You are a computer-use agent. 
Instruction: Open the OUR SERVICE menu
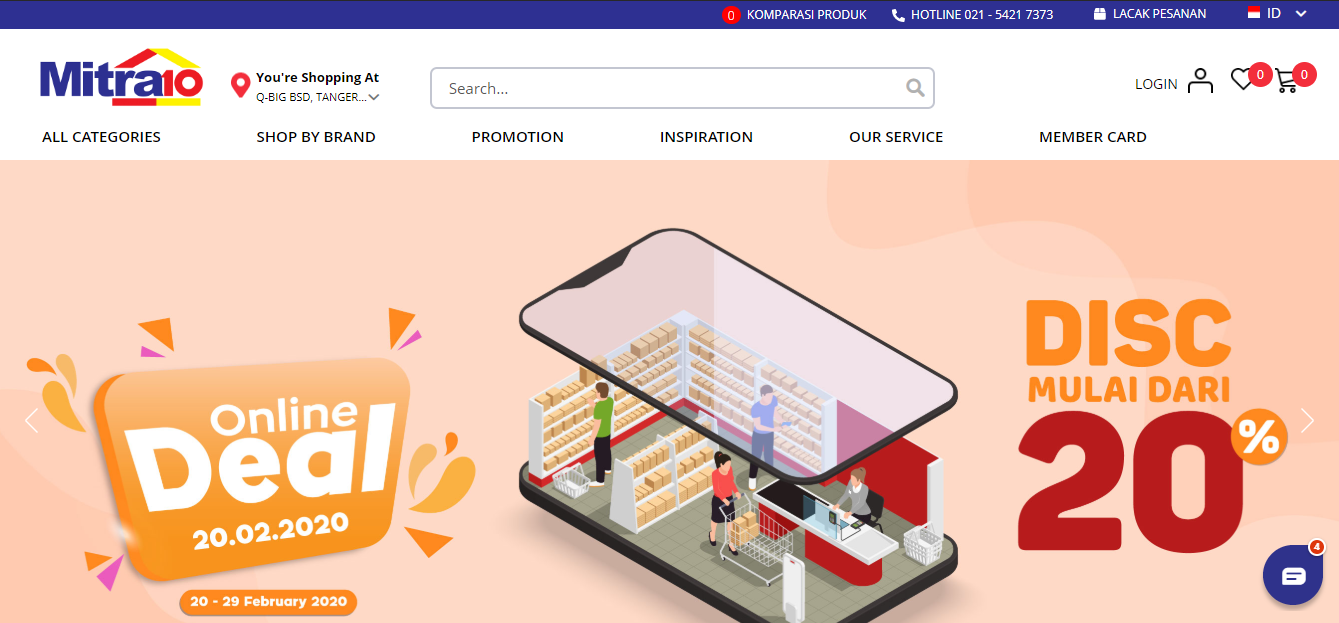point(896,137)
